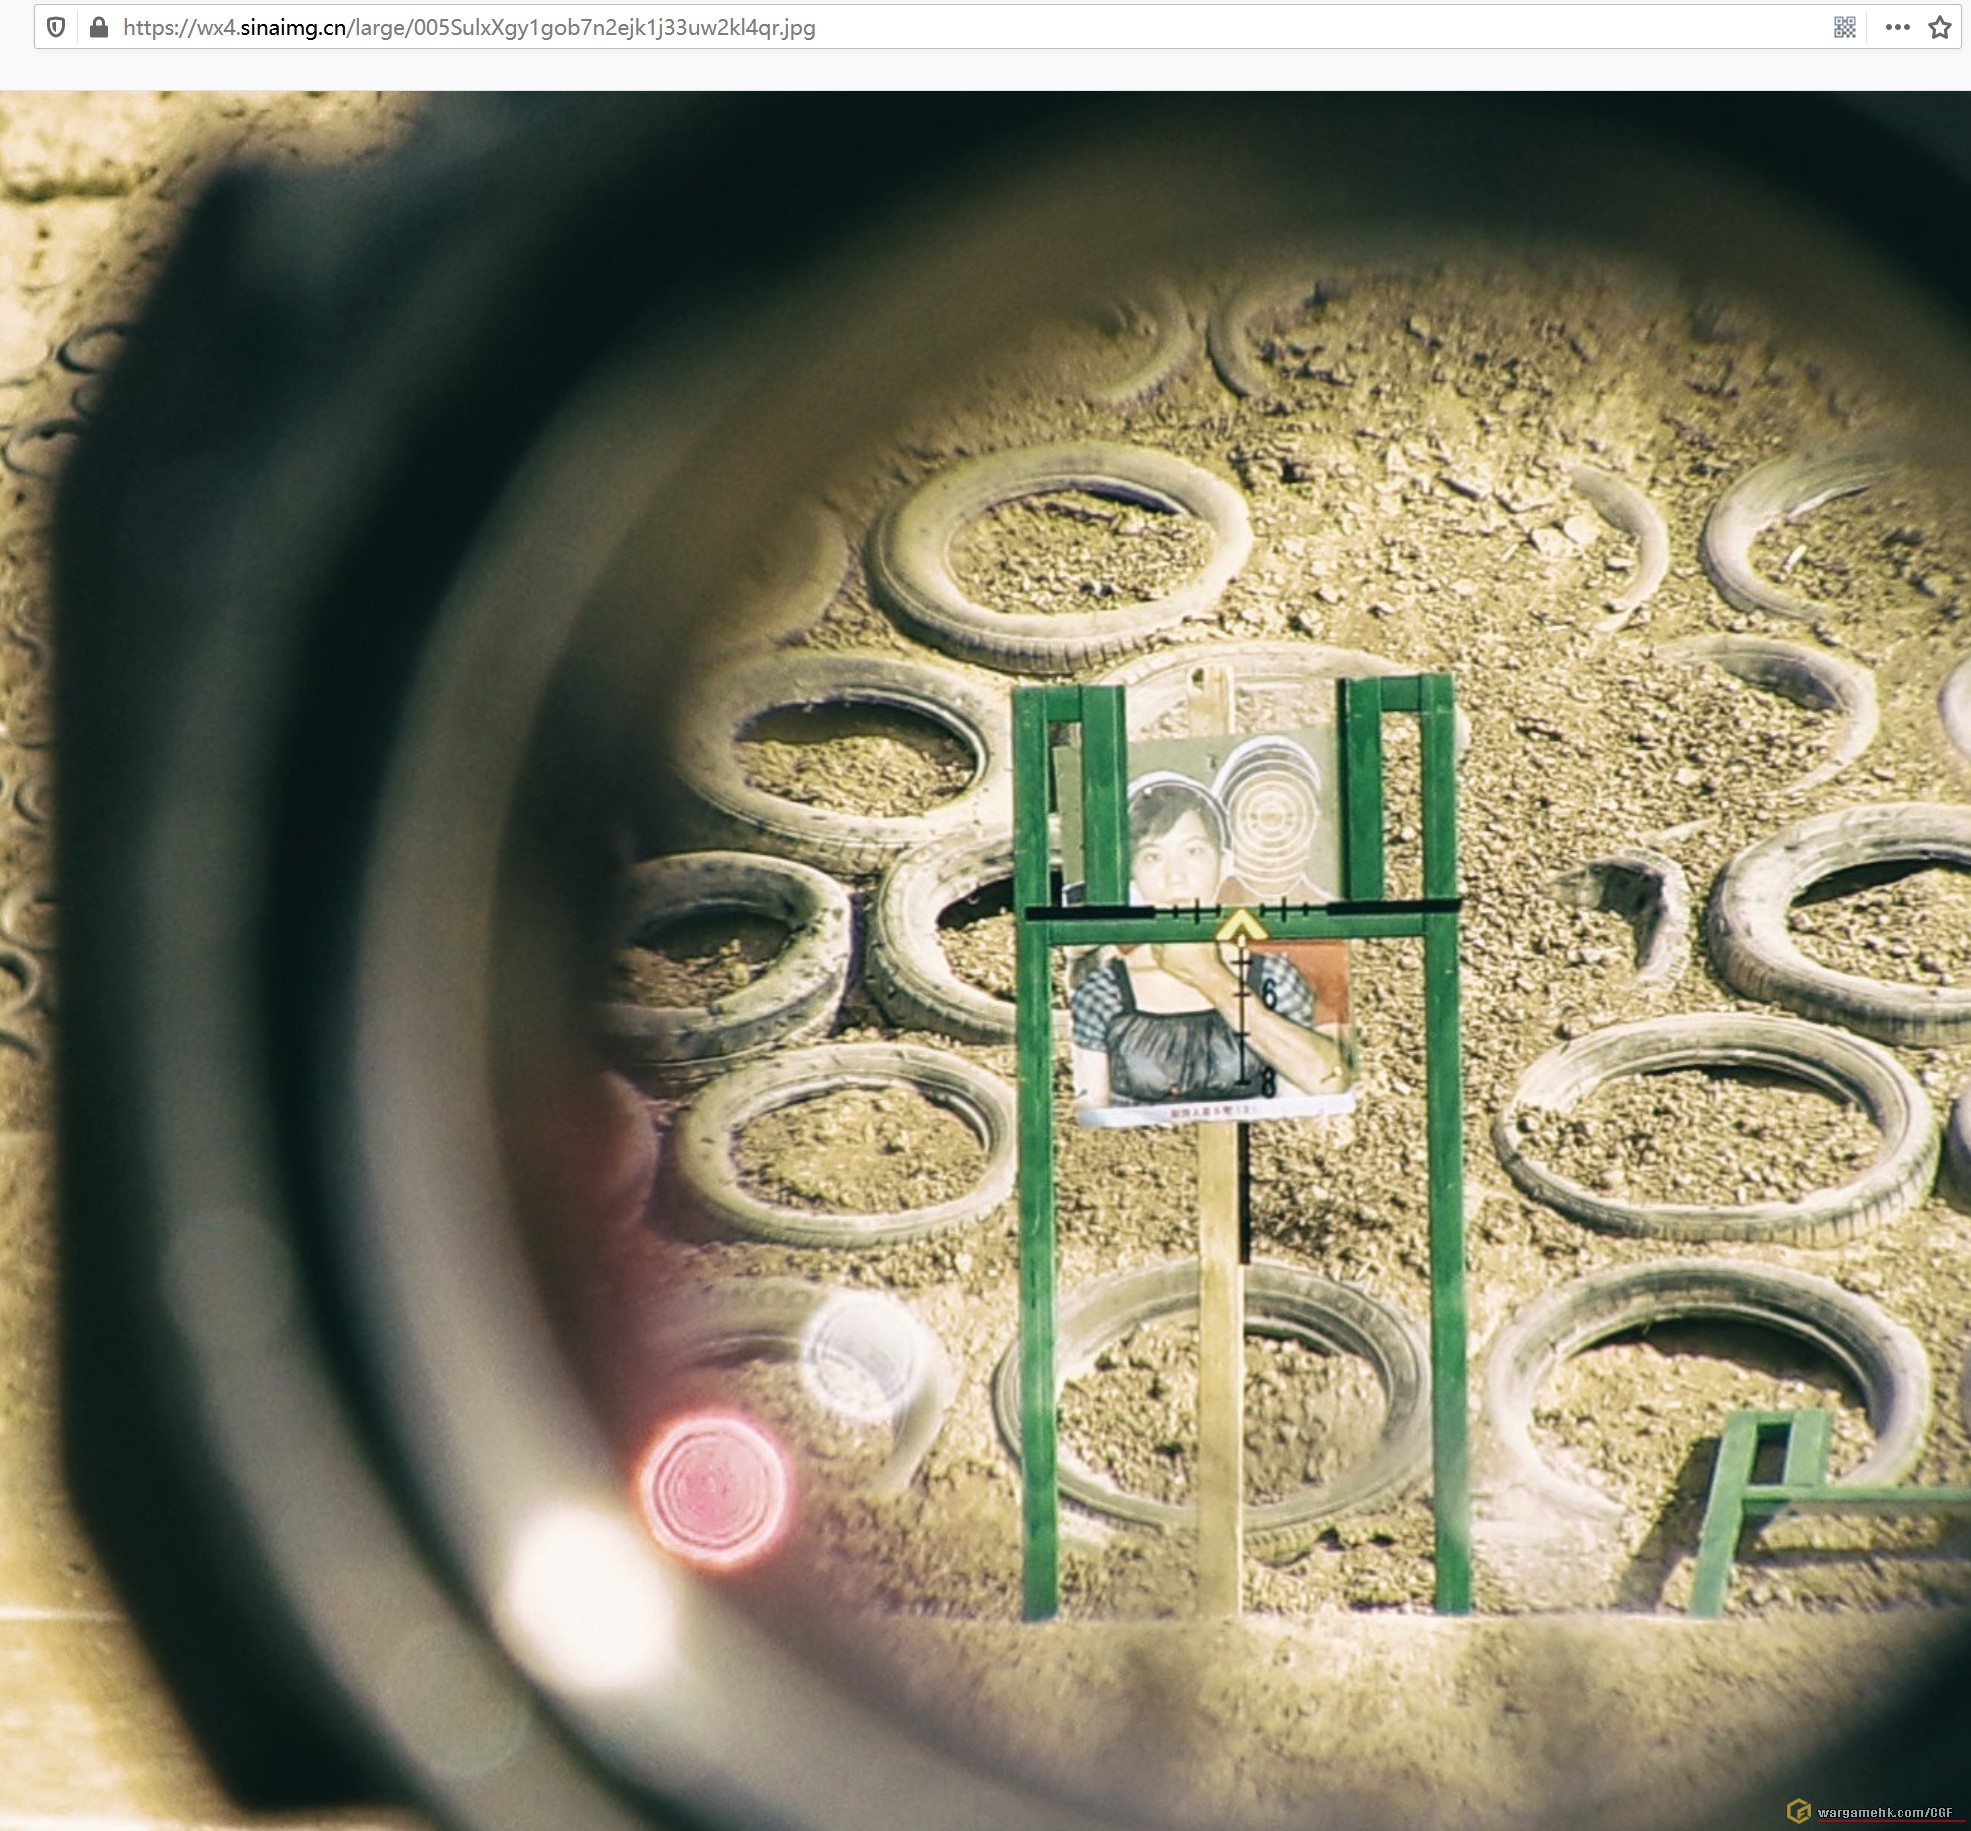The image size is (1971, 1831).
Task: Click the white translucent lens flare circle
Action: coord(862,1355)
